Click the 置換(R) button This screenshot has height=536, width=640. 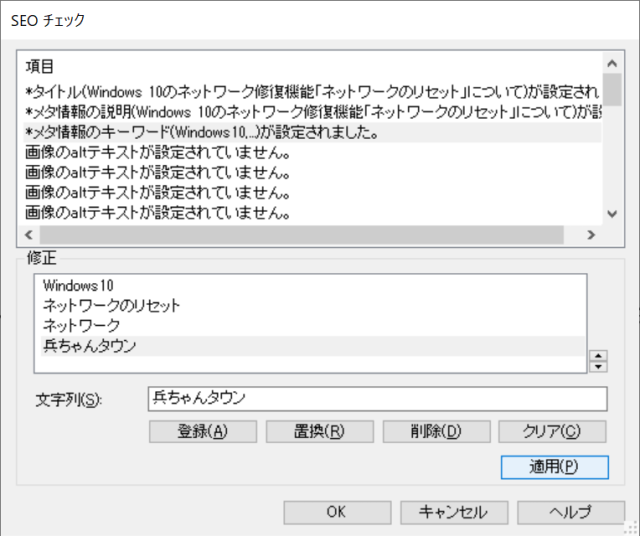(320, 431)
